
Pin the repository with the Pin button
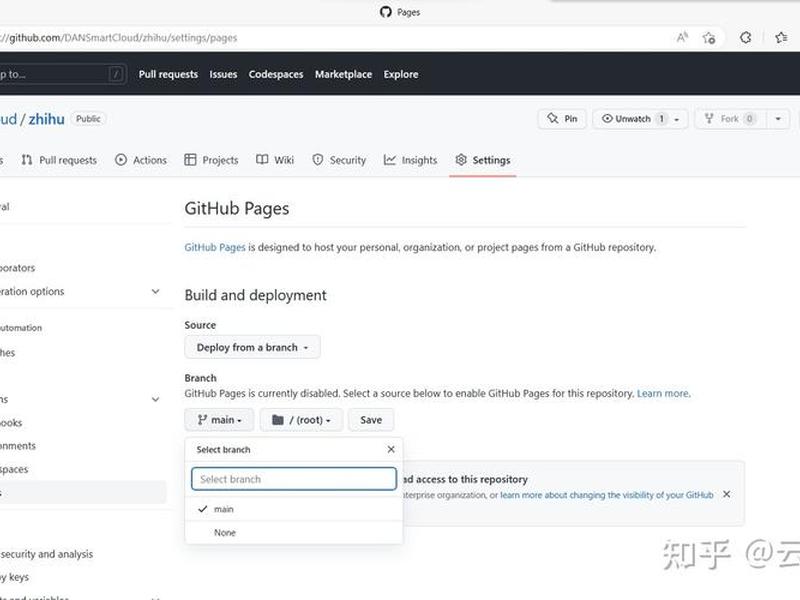click(x=562, y=119)
